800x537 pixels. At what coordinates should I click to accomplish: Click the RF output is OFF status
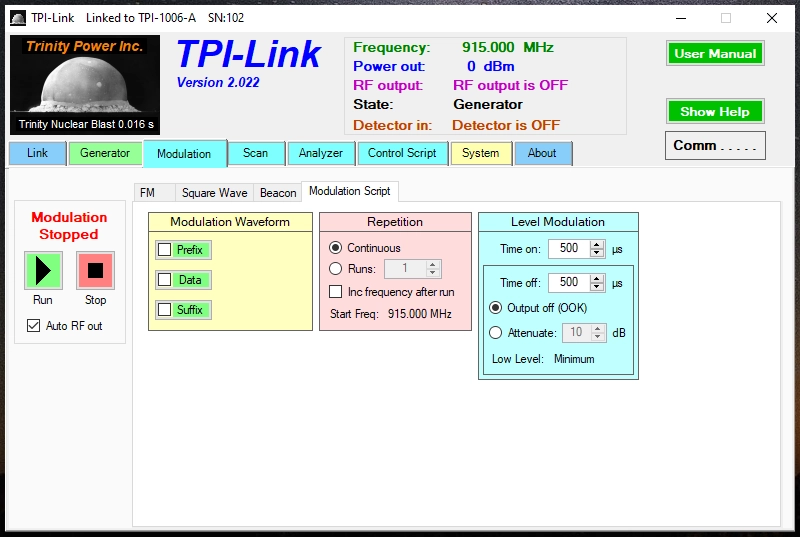click(x=510, y=85)
